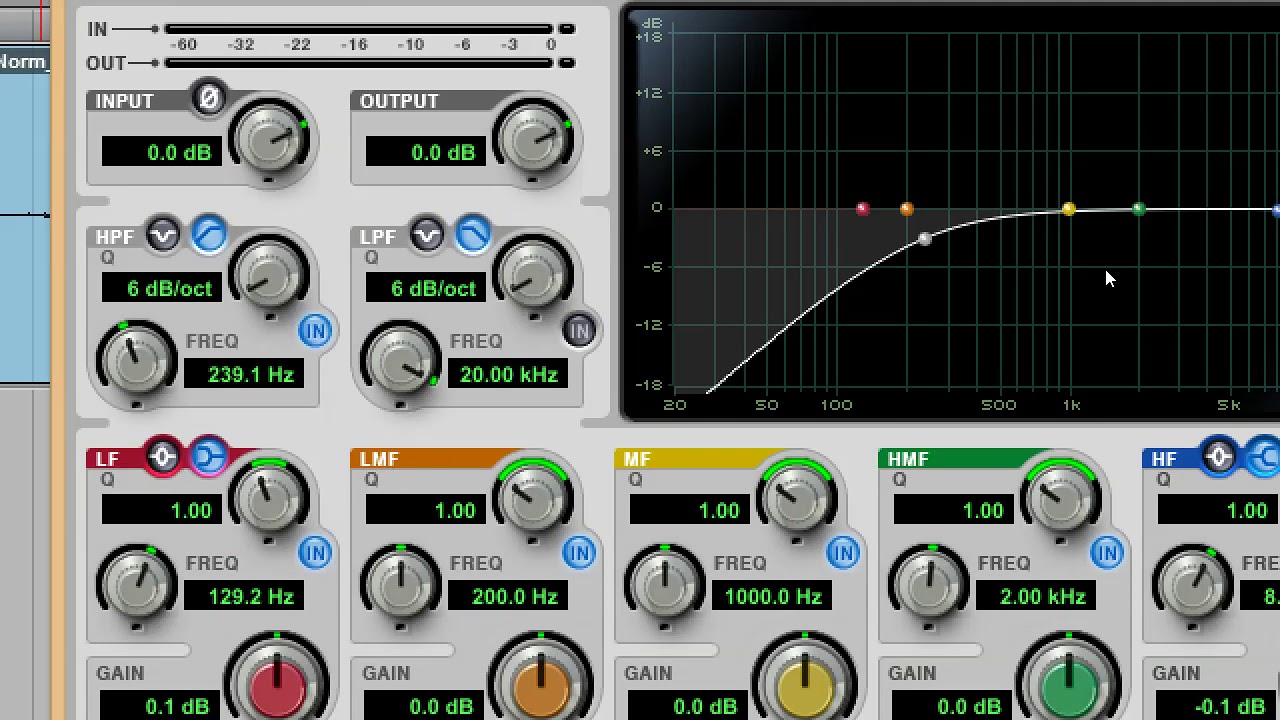The height and width of the screenshot is (720, 1280).
Task: Click the OUTPUT gain knob
Action: pos(533,140)
